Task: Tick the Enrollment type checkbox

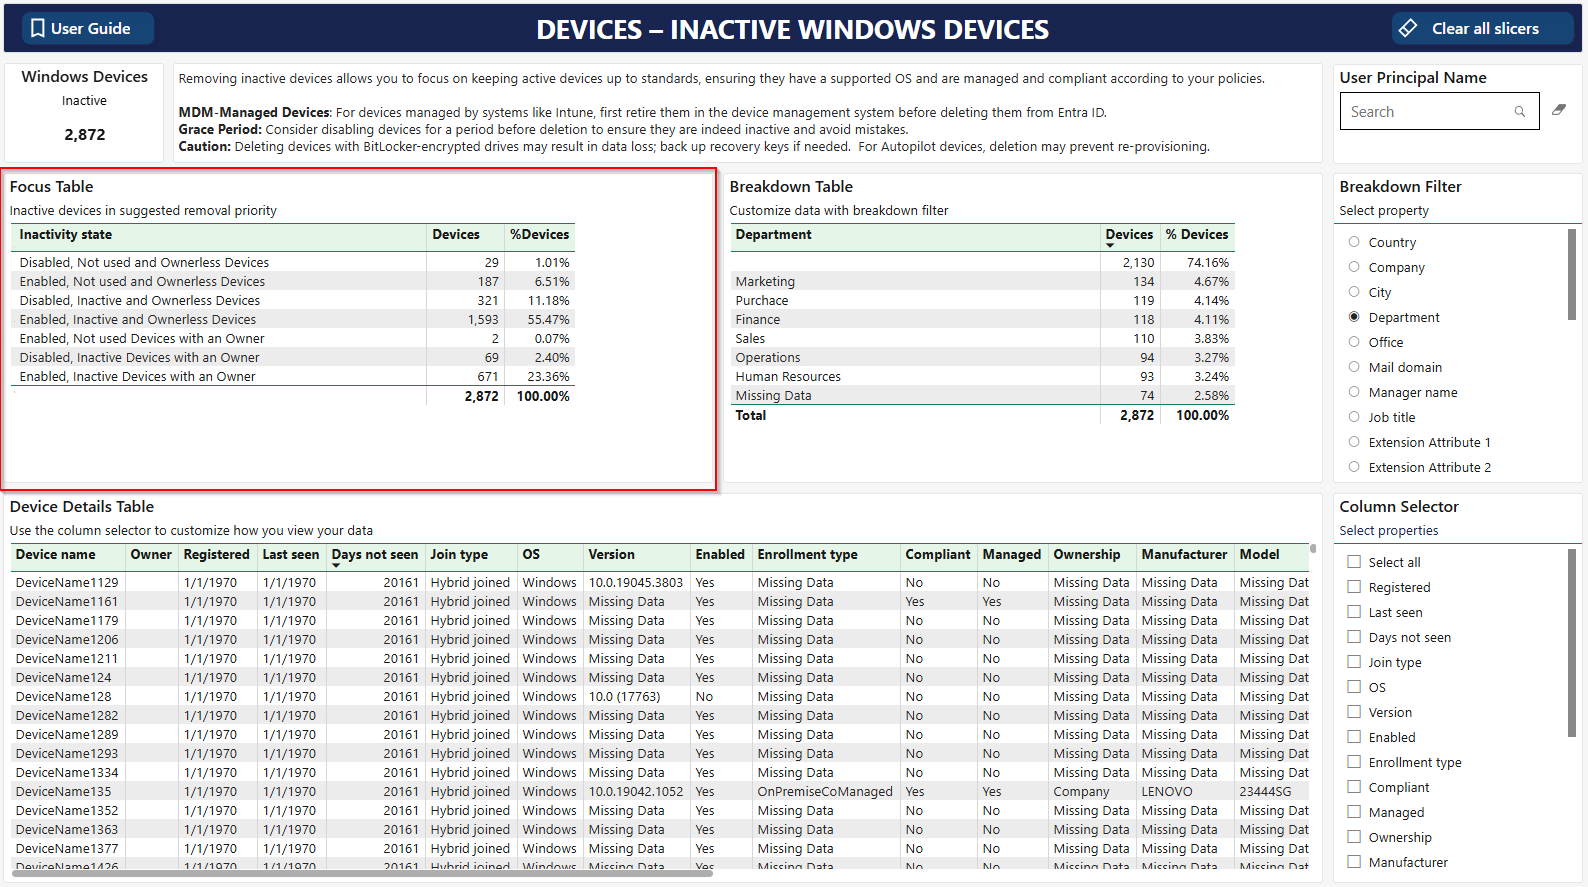Action: coord(1354,762)
